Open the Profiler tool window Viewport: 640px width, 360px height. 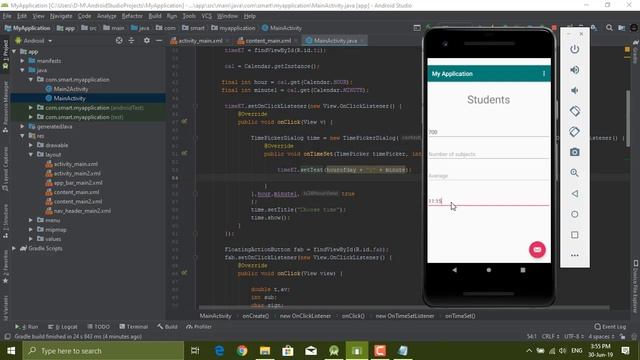(199, 327)
